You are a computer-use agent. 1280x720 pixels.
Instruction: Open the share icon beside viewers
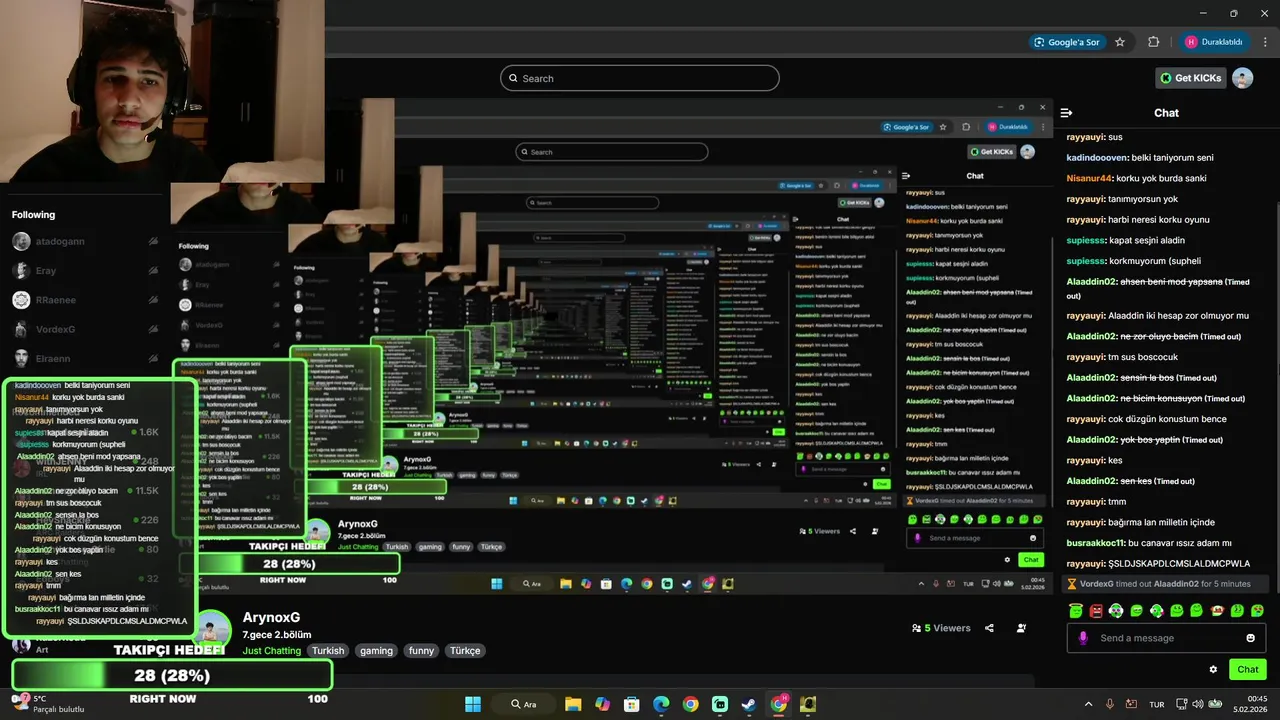click(989, 628)
